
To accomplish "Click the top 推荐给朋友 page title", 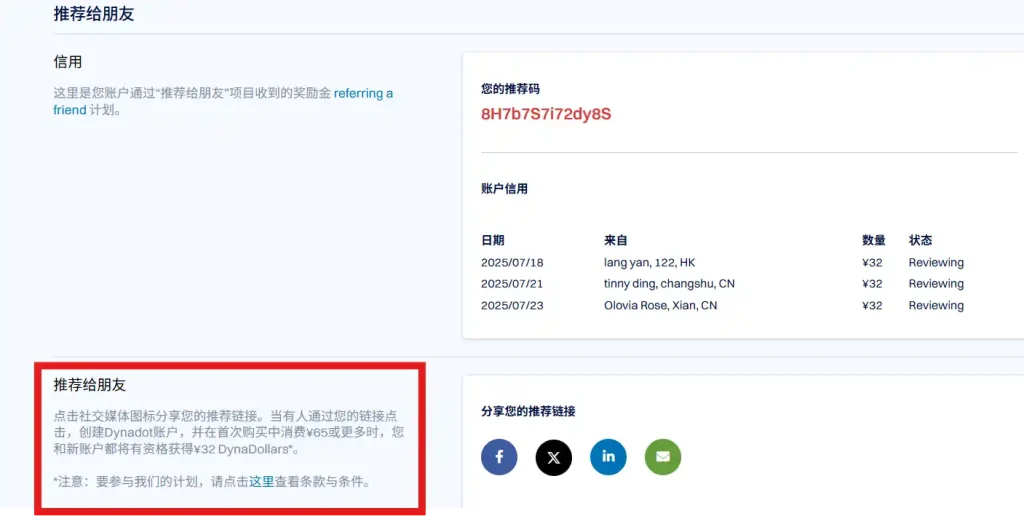I will click(94, 14).
